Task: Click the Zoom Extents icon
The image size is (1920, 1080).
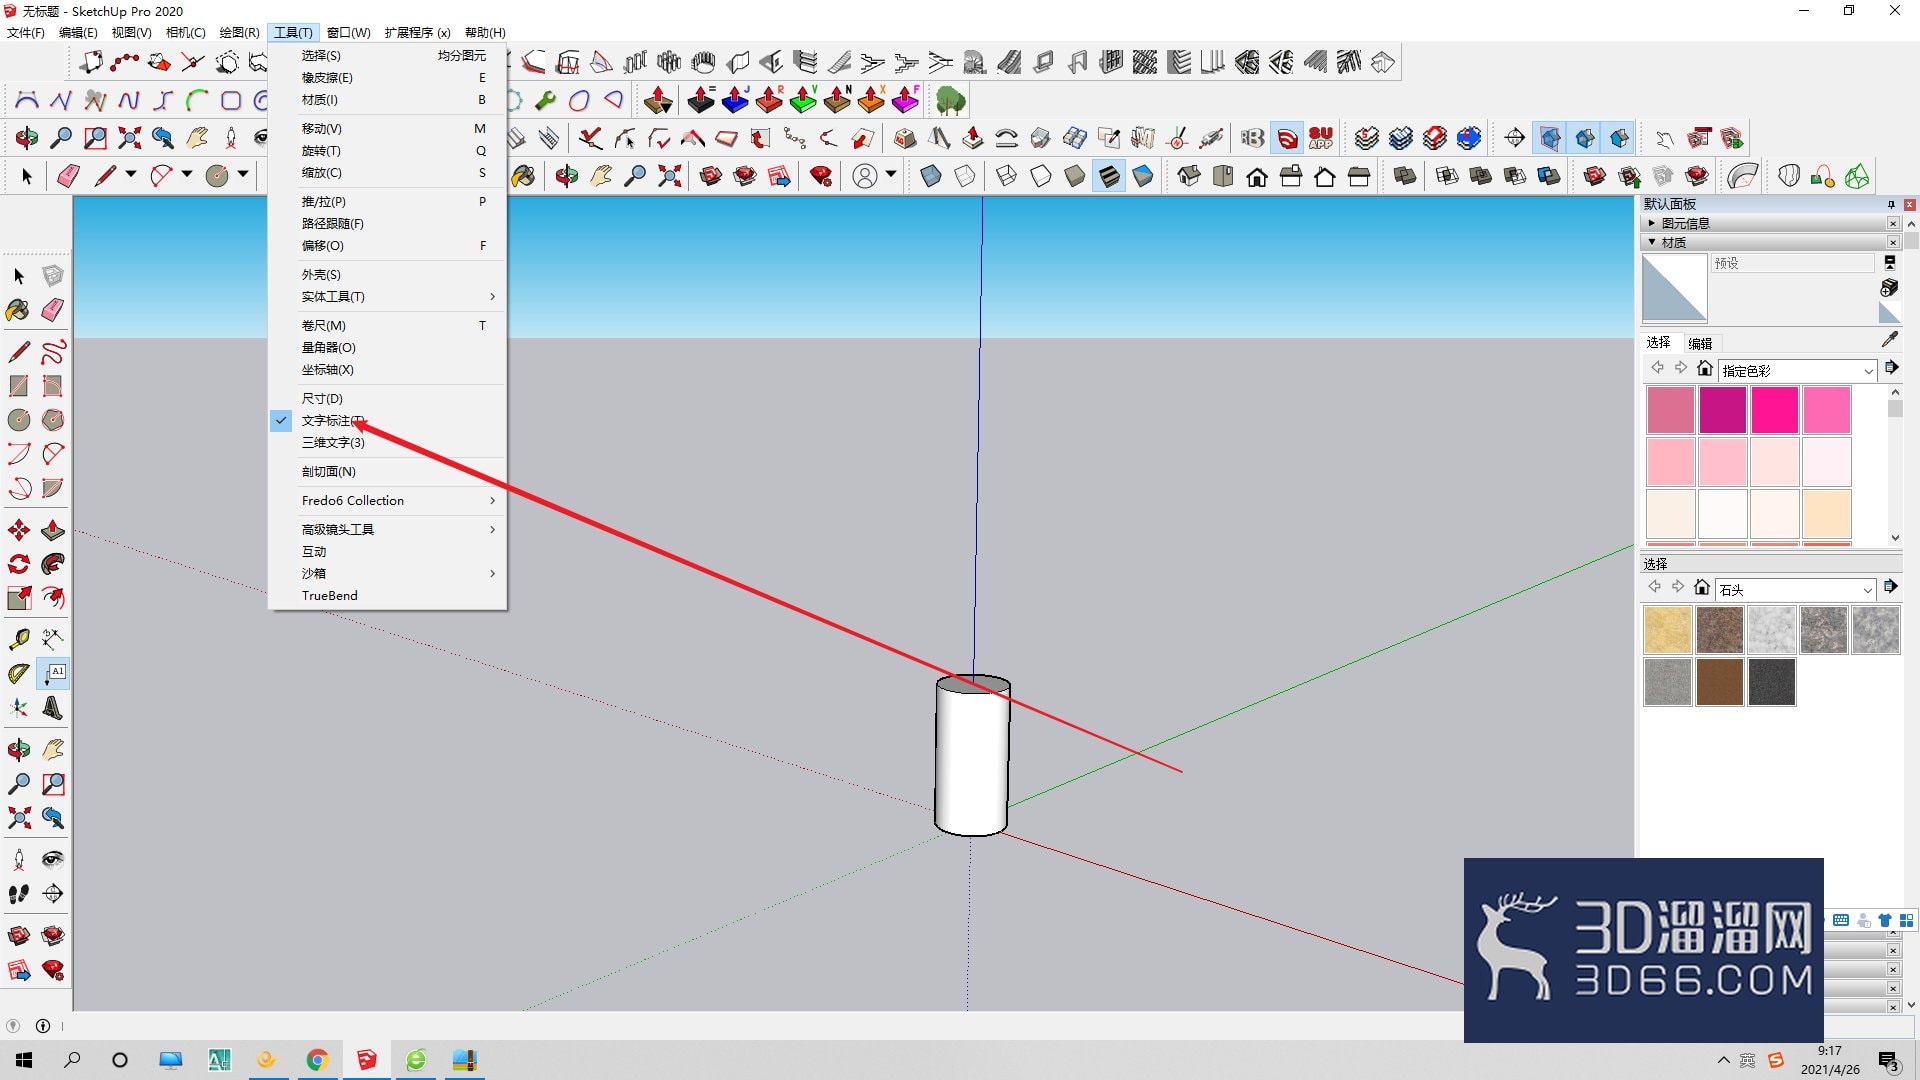Action: [18, 818]
